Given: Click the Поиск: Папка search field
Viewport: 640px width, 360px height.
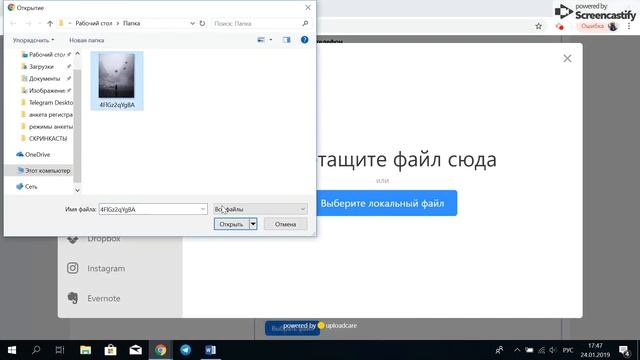Looking at the screenshot, I should pos(256,24).
